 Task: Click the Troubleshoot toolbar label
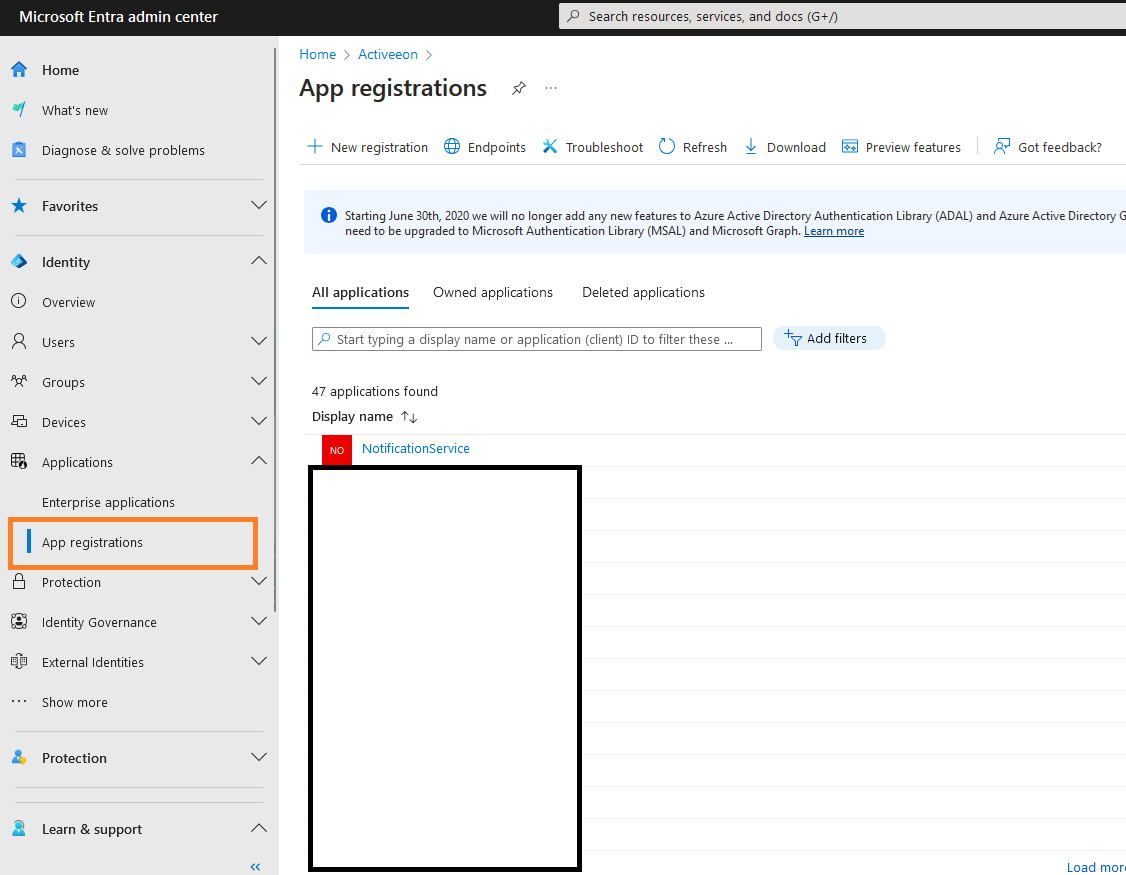pyautogui.click(x=604, y=147)
